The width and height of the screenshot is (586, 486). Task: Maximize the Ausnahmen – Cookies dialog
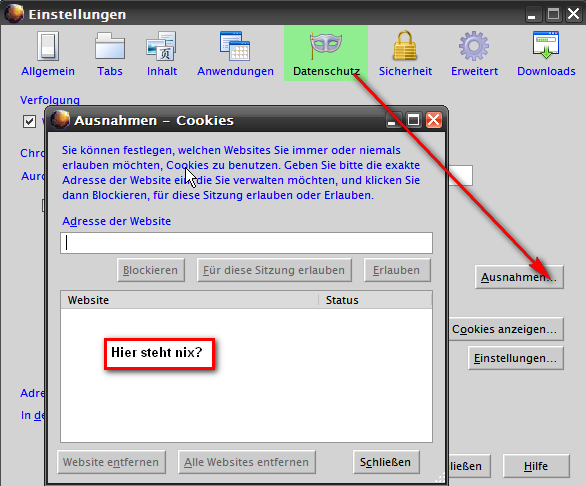click(x=413, y=120)
